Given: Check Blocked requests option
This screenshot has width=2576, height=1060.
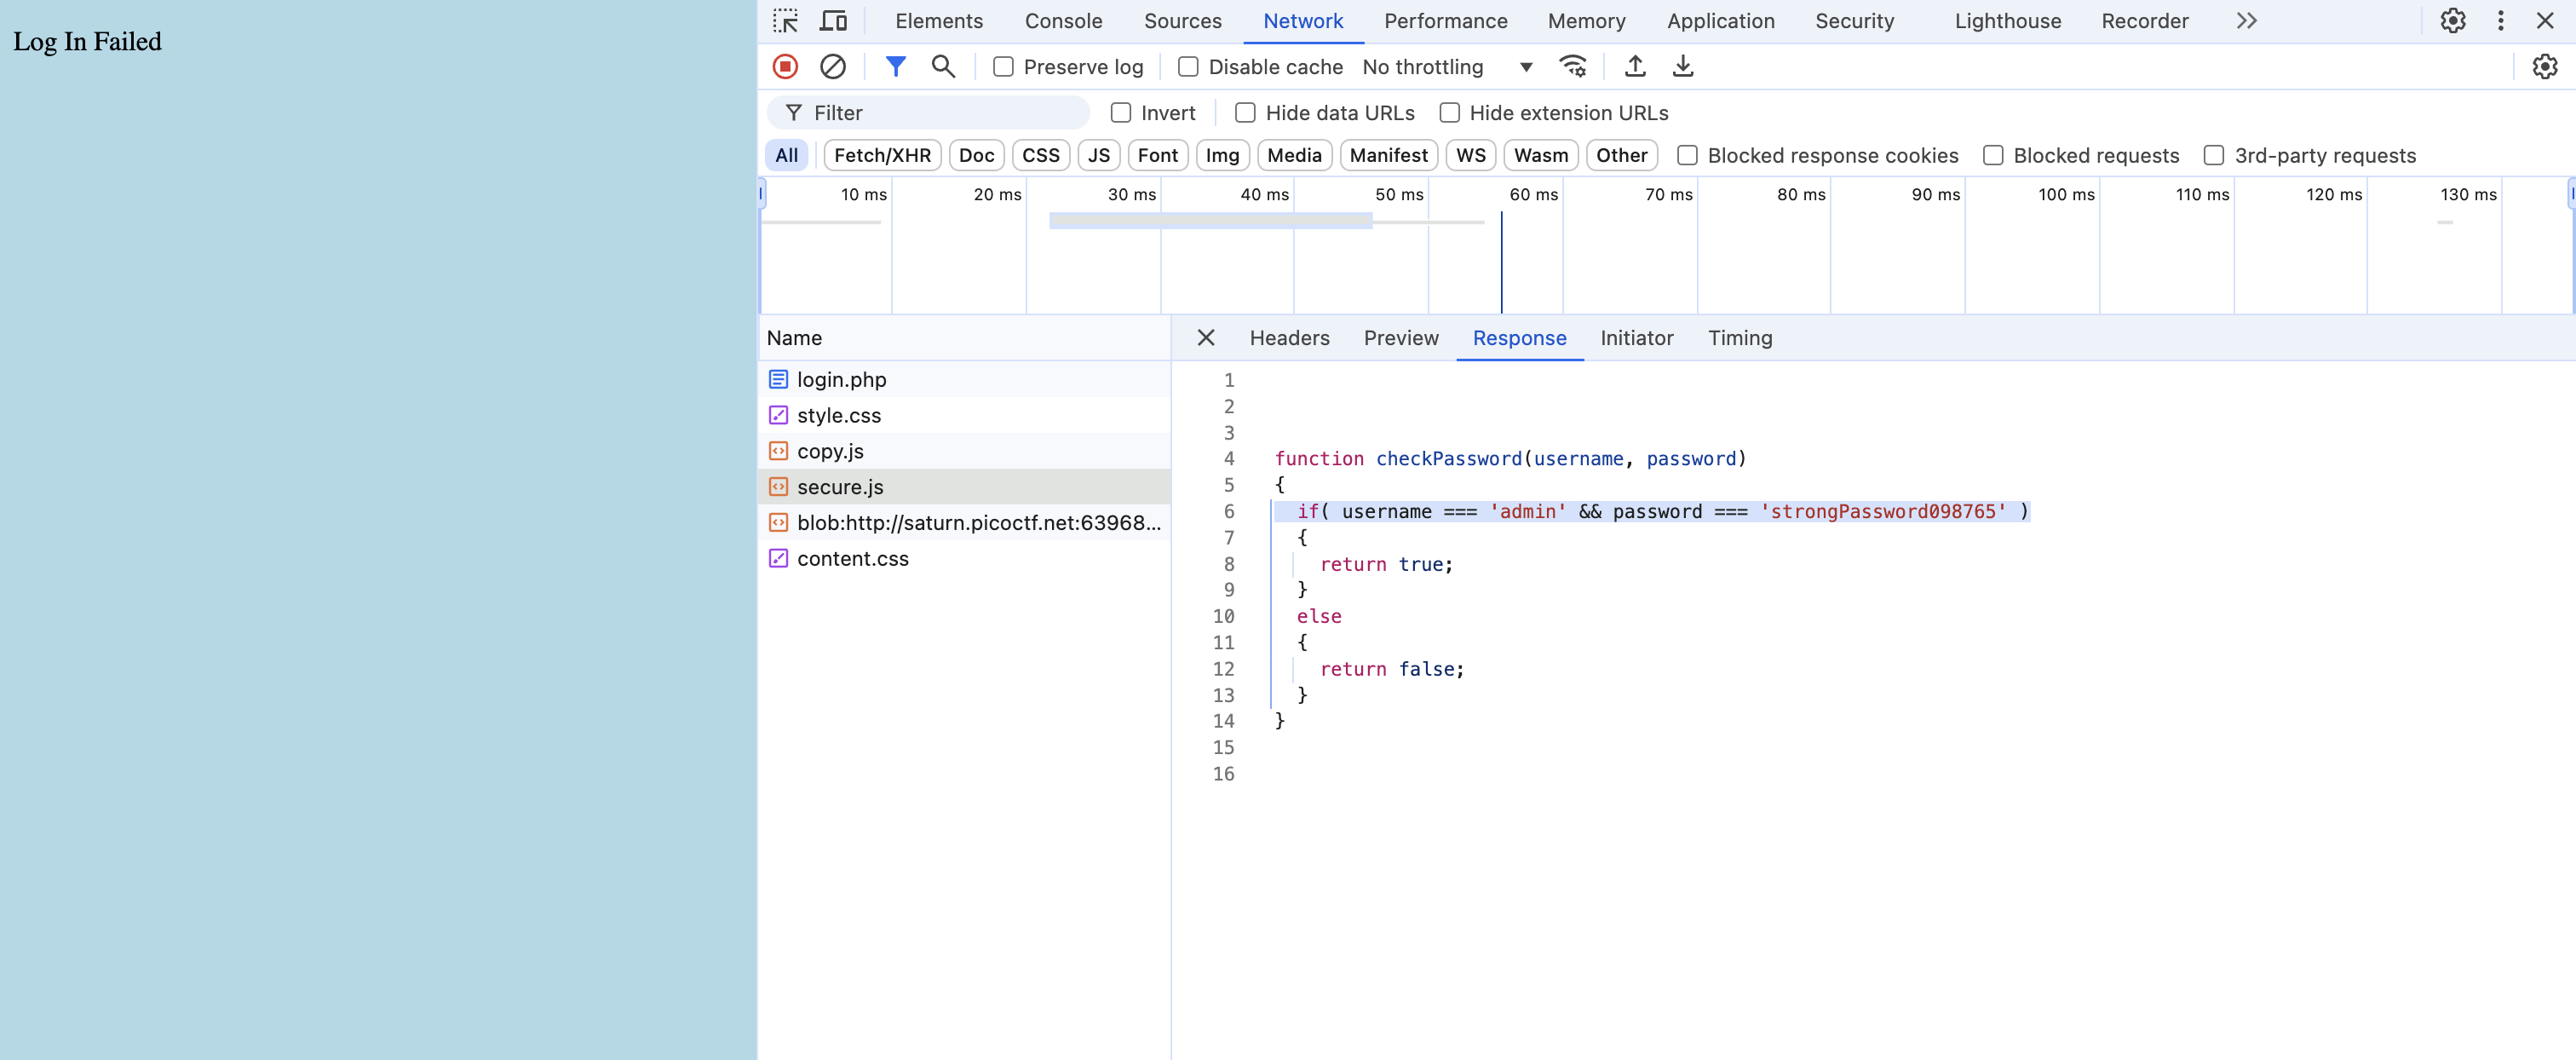Looking at the screenshot, I should click(1993, 155).
